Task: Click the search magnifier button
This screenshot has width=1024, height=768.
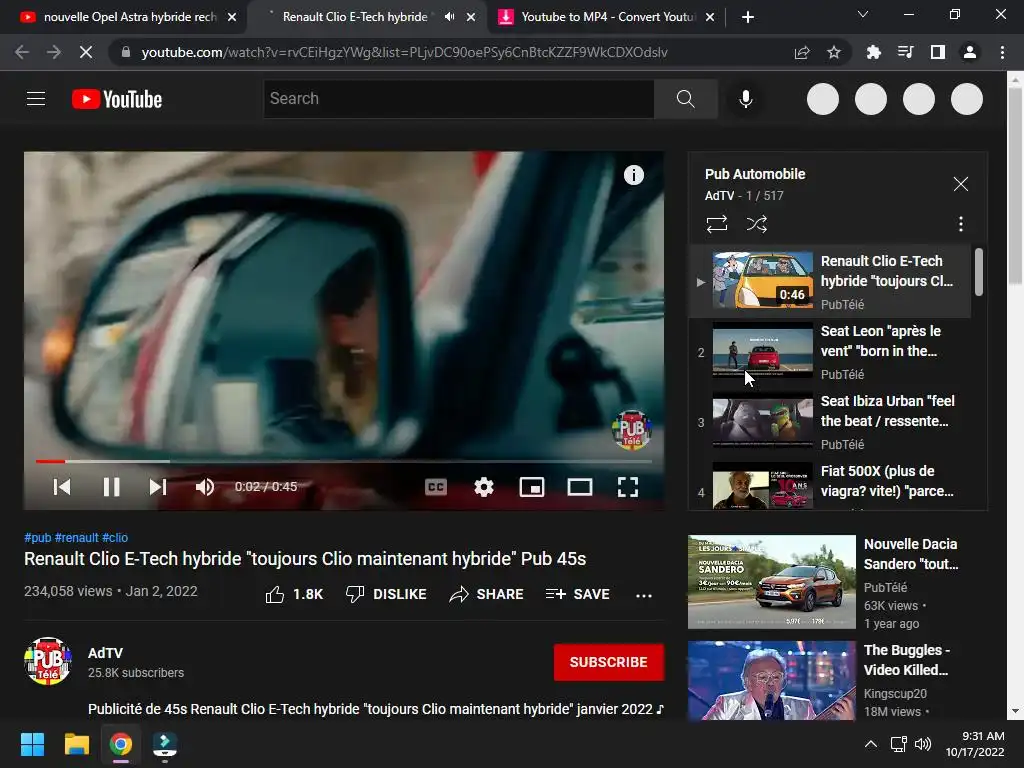Action: 686,99
